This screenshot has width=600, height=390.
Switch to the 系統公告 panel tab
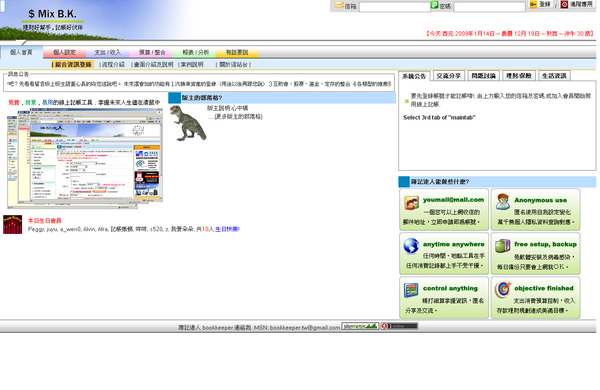pyautogui.click(x=414, y=76)
